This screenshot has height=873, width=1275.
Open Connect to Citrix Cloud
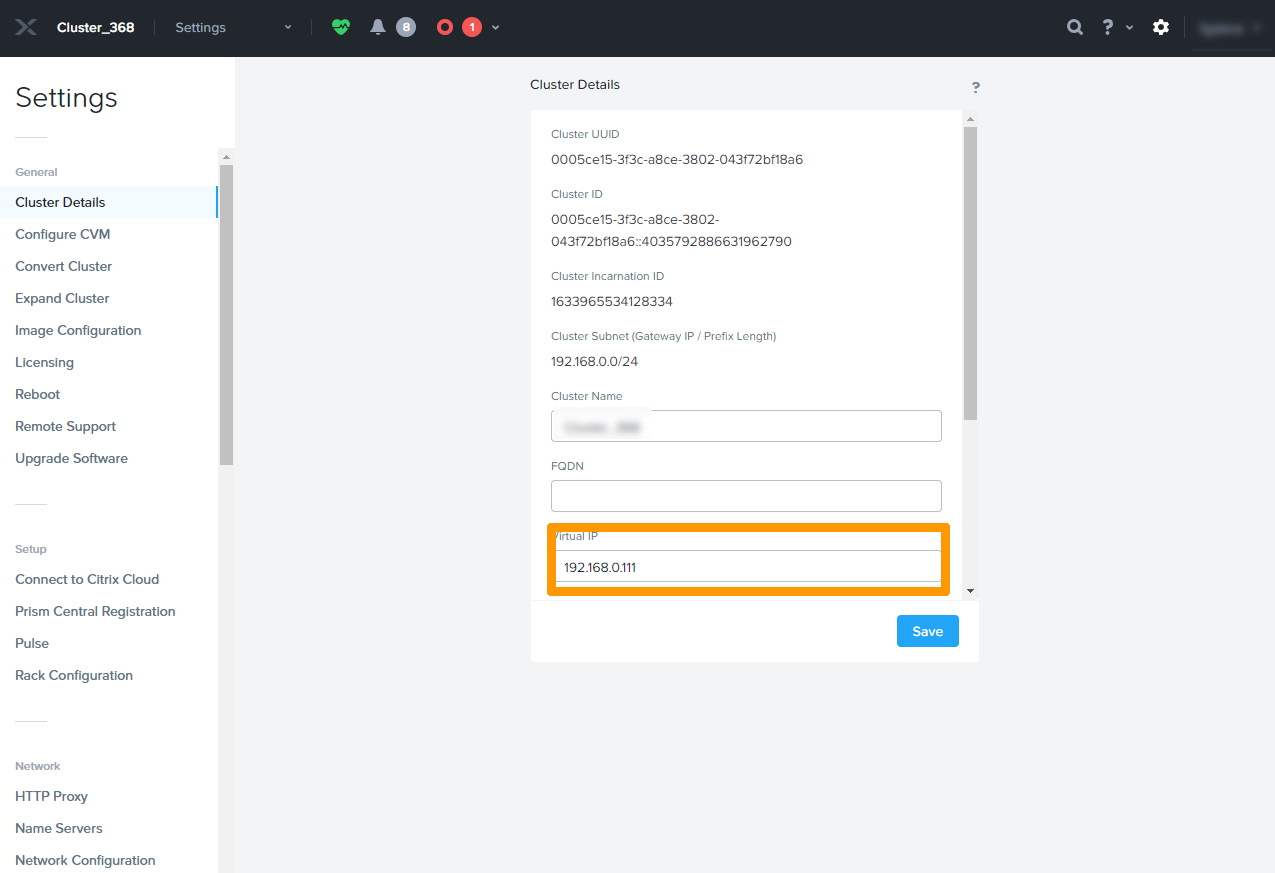point(87,579)
